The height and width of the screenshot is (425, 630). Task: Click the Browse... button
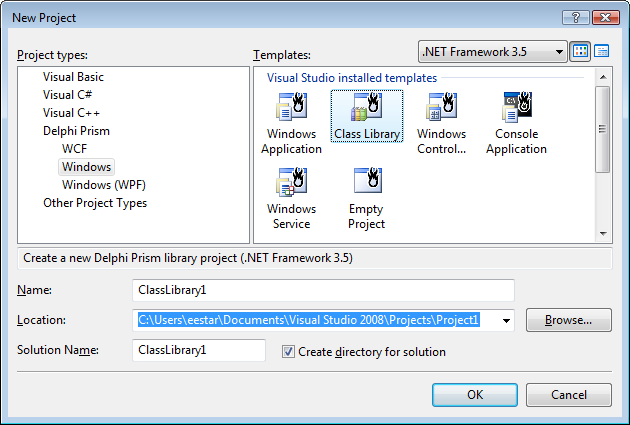pos(569,320)
